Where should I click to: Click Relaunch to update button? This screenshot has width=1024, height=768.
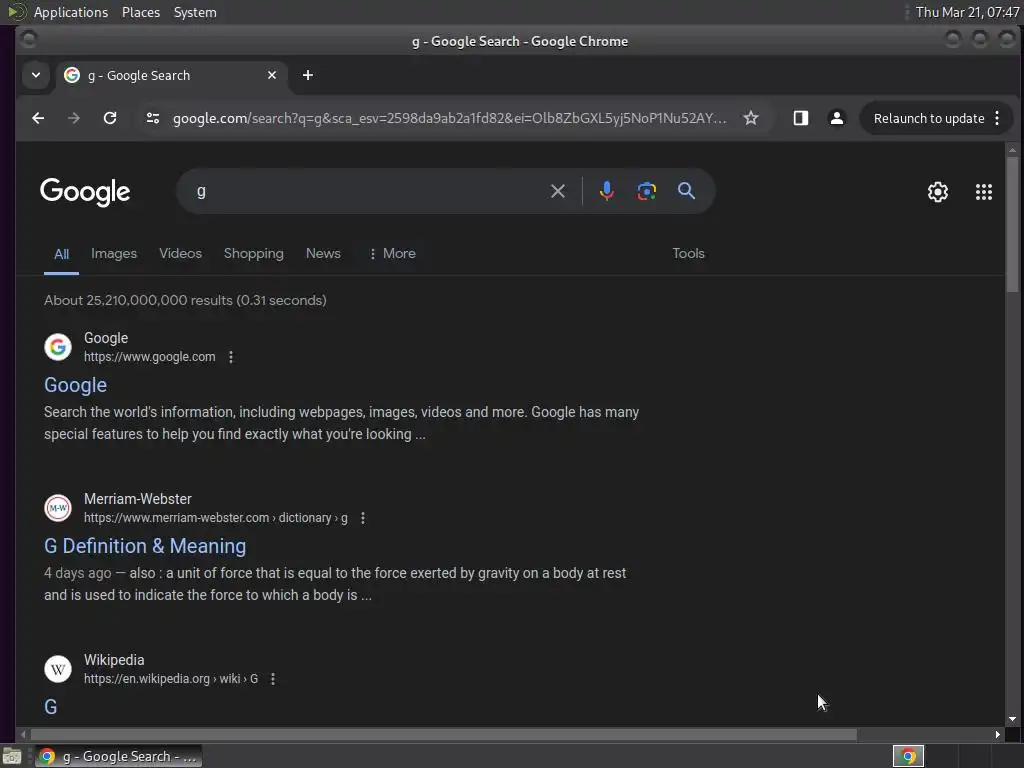[929, 118]
